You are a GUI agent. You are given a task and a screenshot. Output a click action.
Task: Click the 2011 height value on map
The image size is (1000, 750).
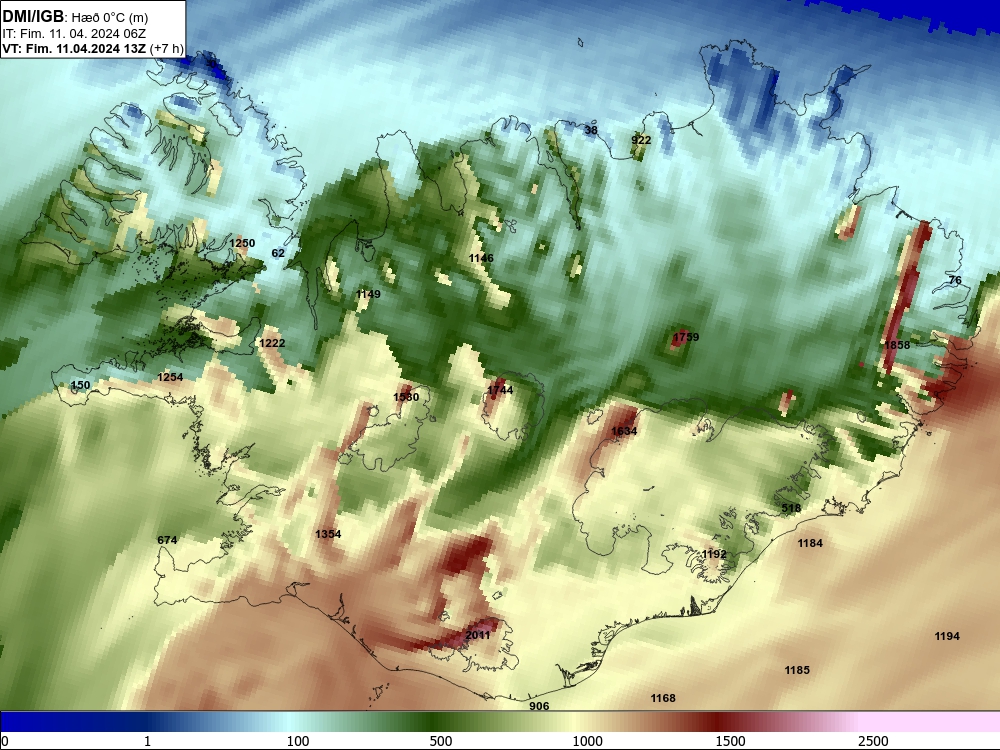[478, 635]
